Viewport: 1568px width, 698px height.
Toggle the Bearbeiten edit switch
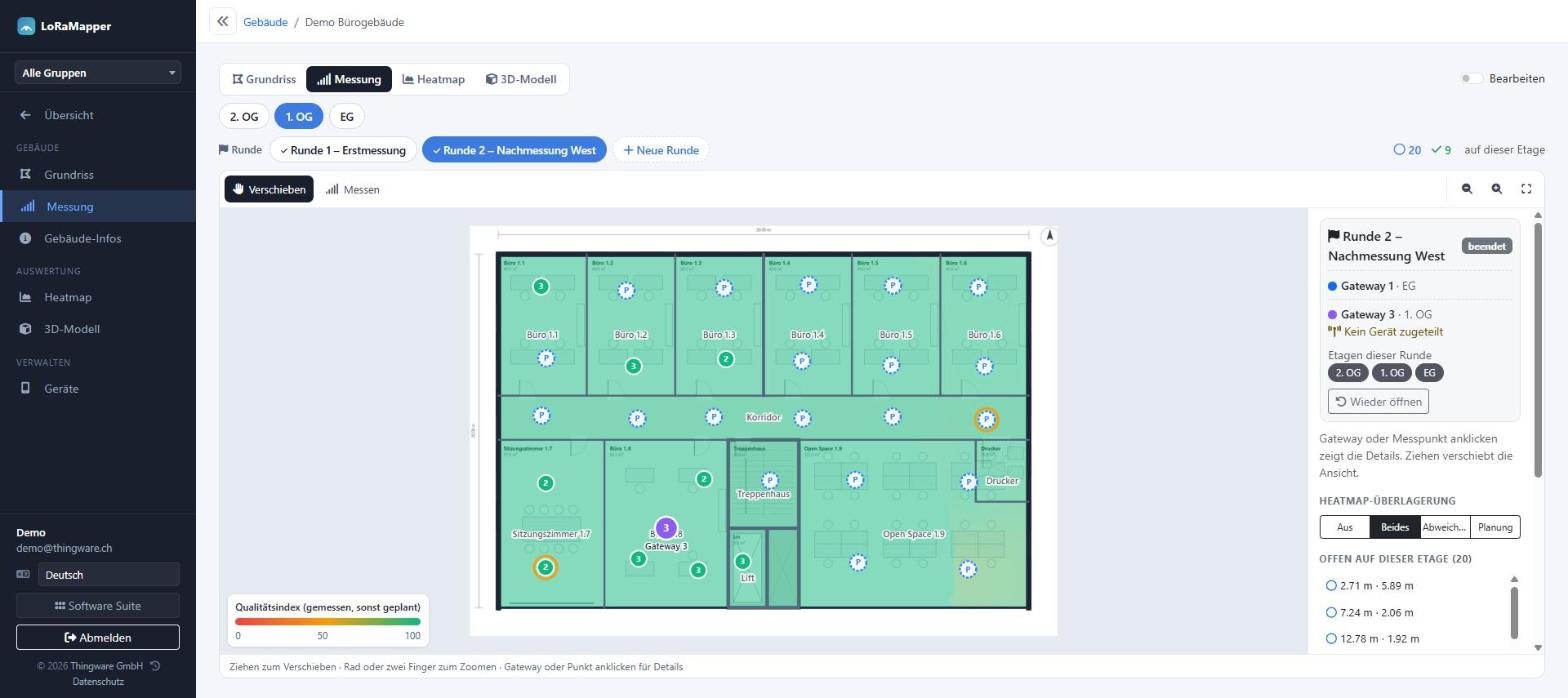click(1471, 79)
